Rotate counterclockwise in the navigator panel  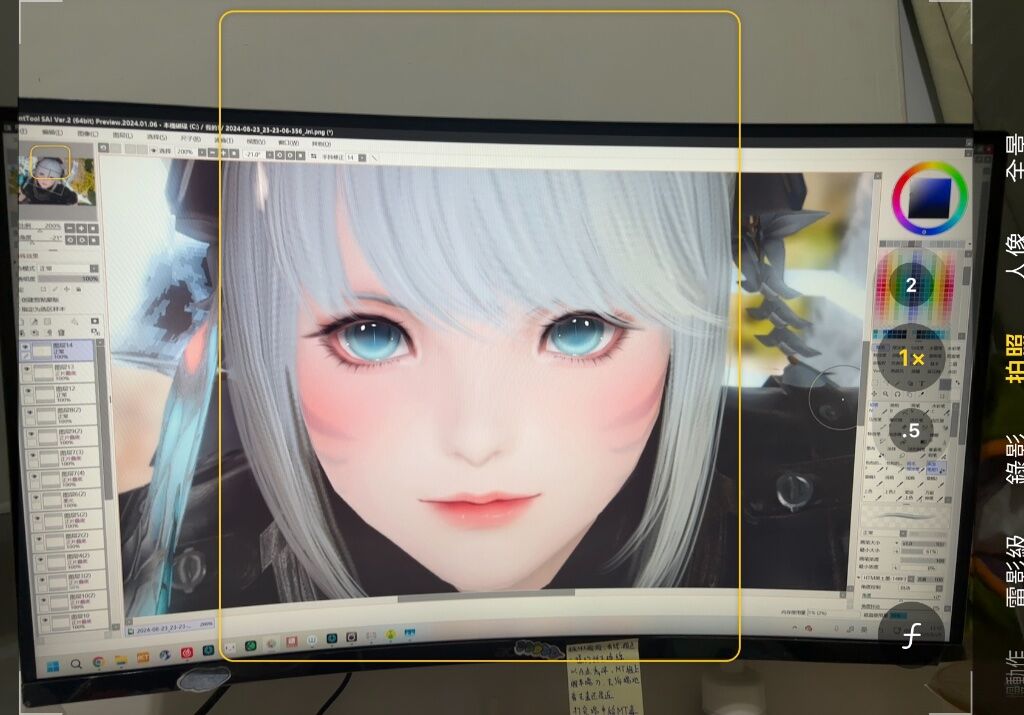pos(71,240)
